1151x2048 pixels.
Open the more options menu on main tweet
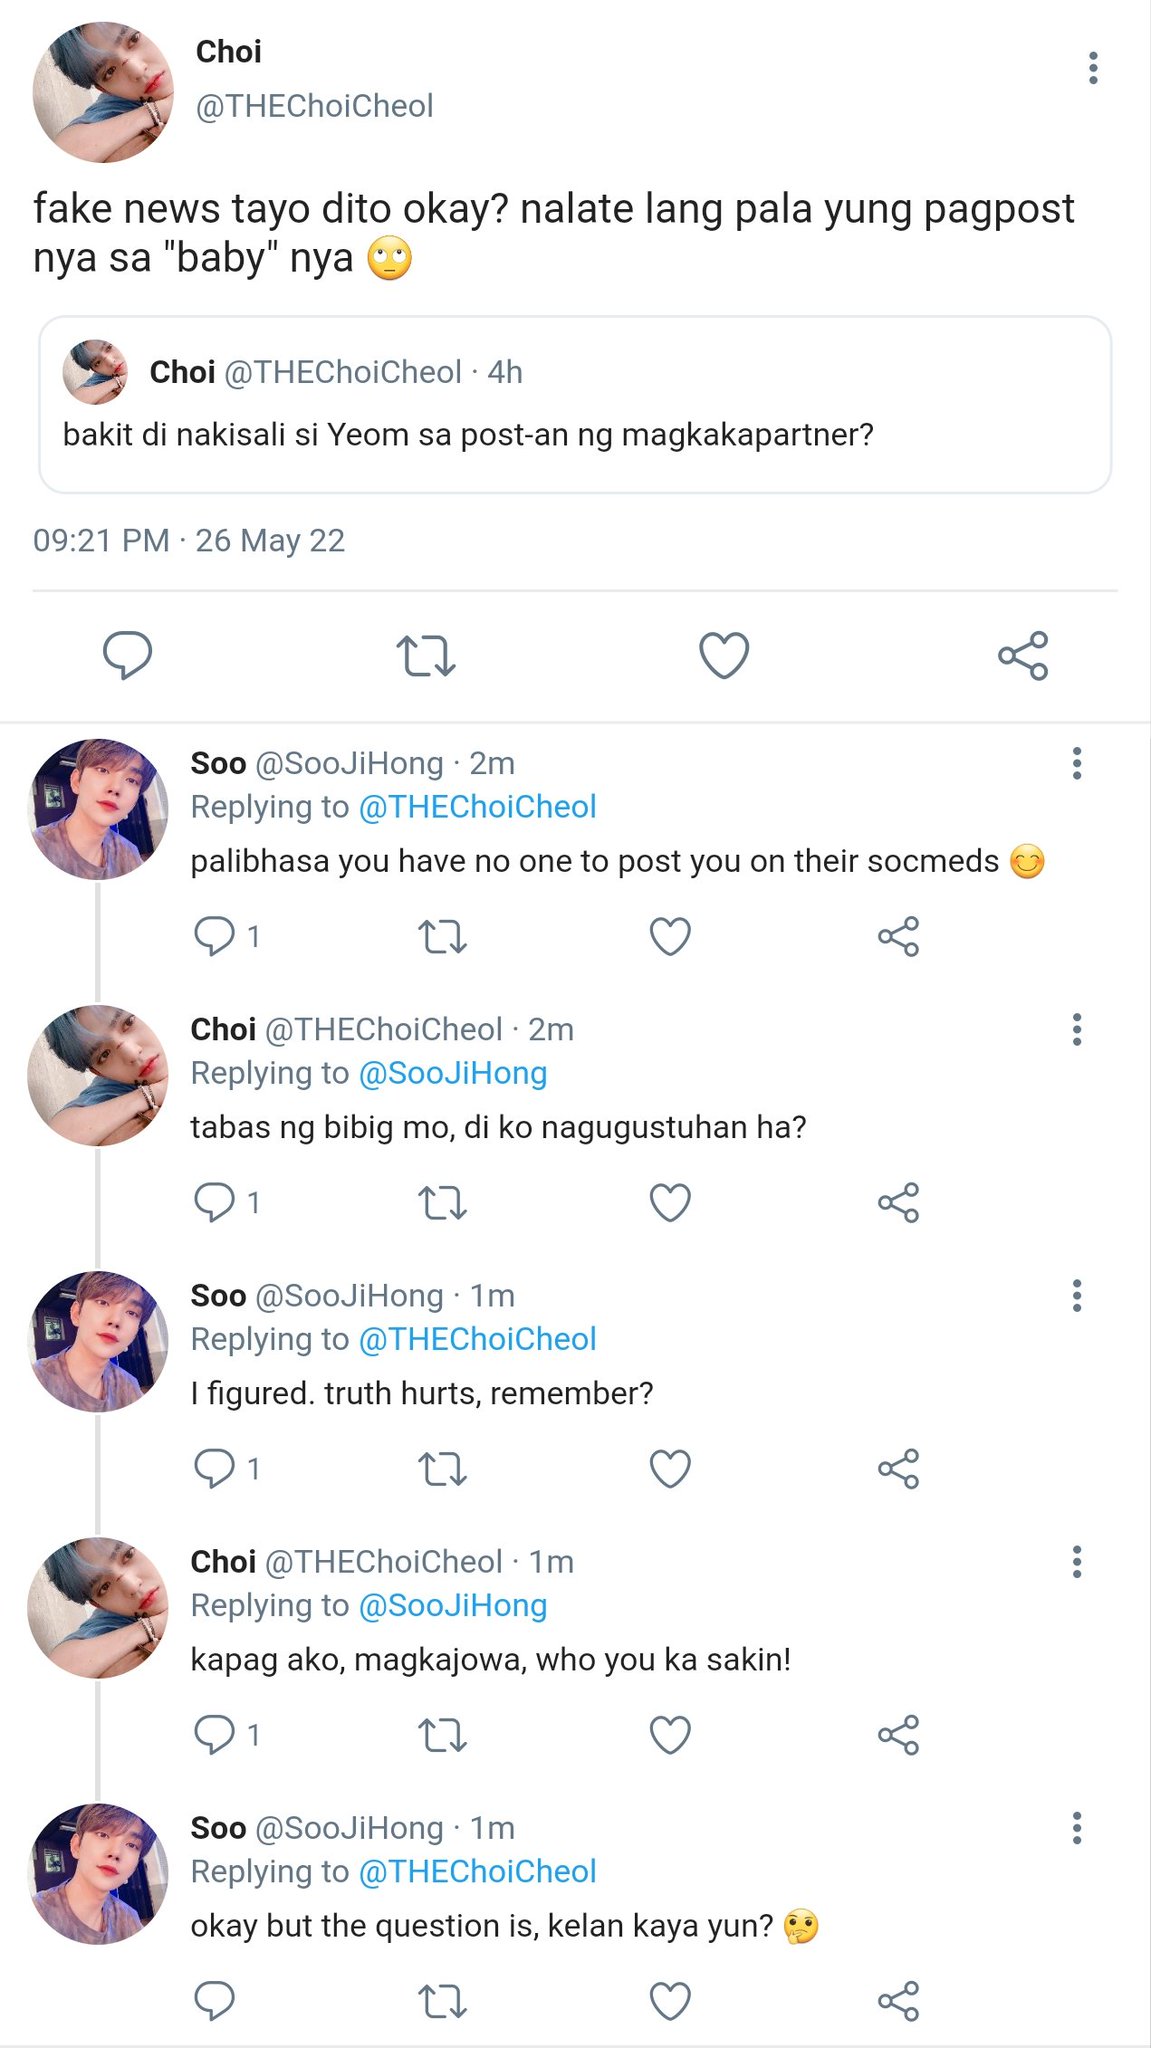point(1093,68)
